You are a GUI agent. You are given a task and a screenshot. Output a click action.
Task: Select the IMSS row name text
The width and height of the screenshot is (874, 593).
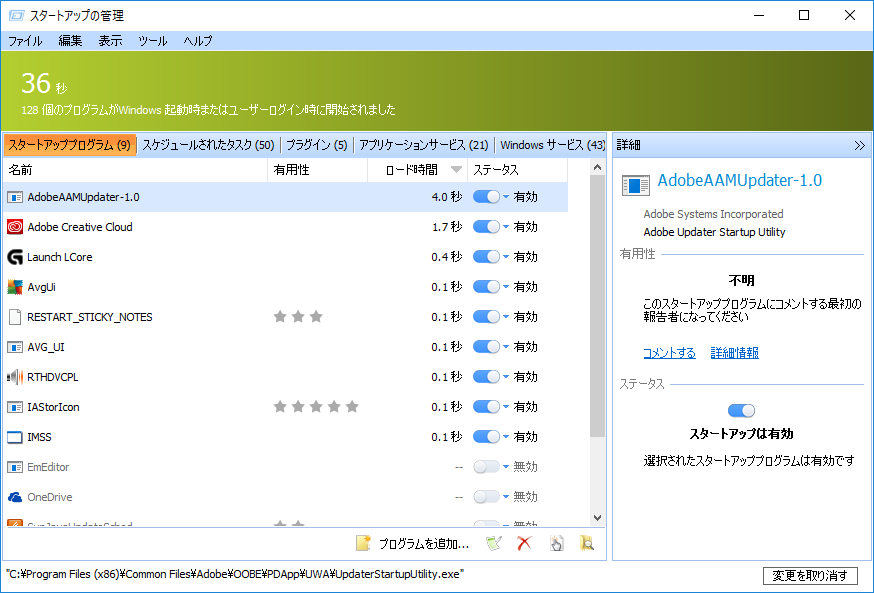click(40, 438)
